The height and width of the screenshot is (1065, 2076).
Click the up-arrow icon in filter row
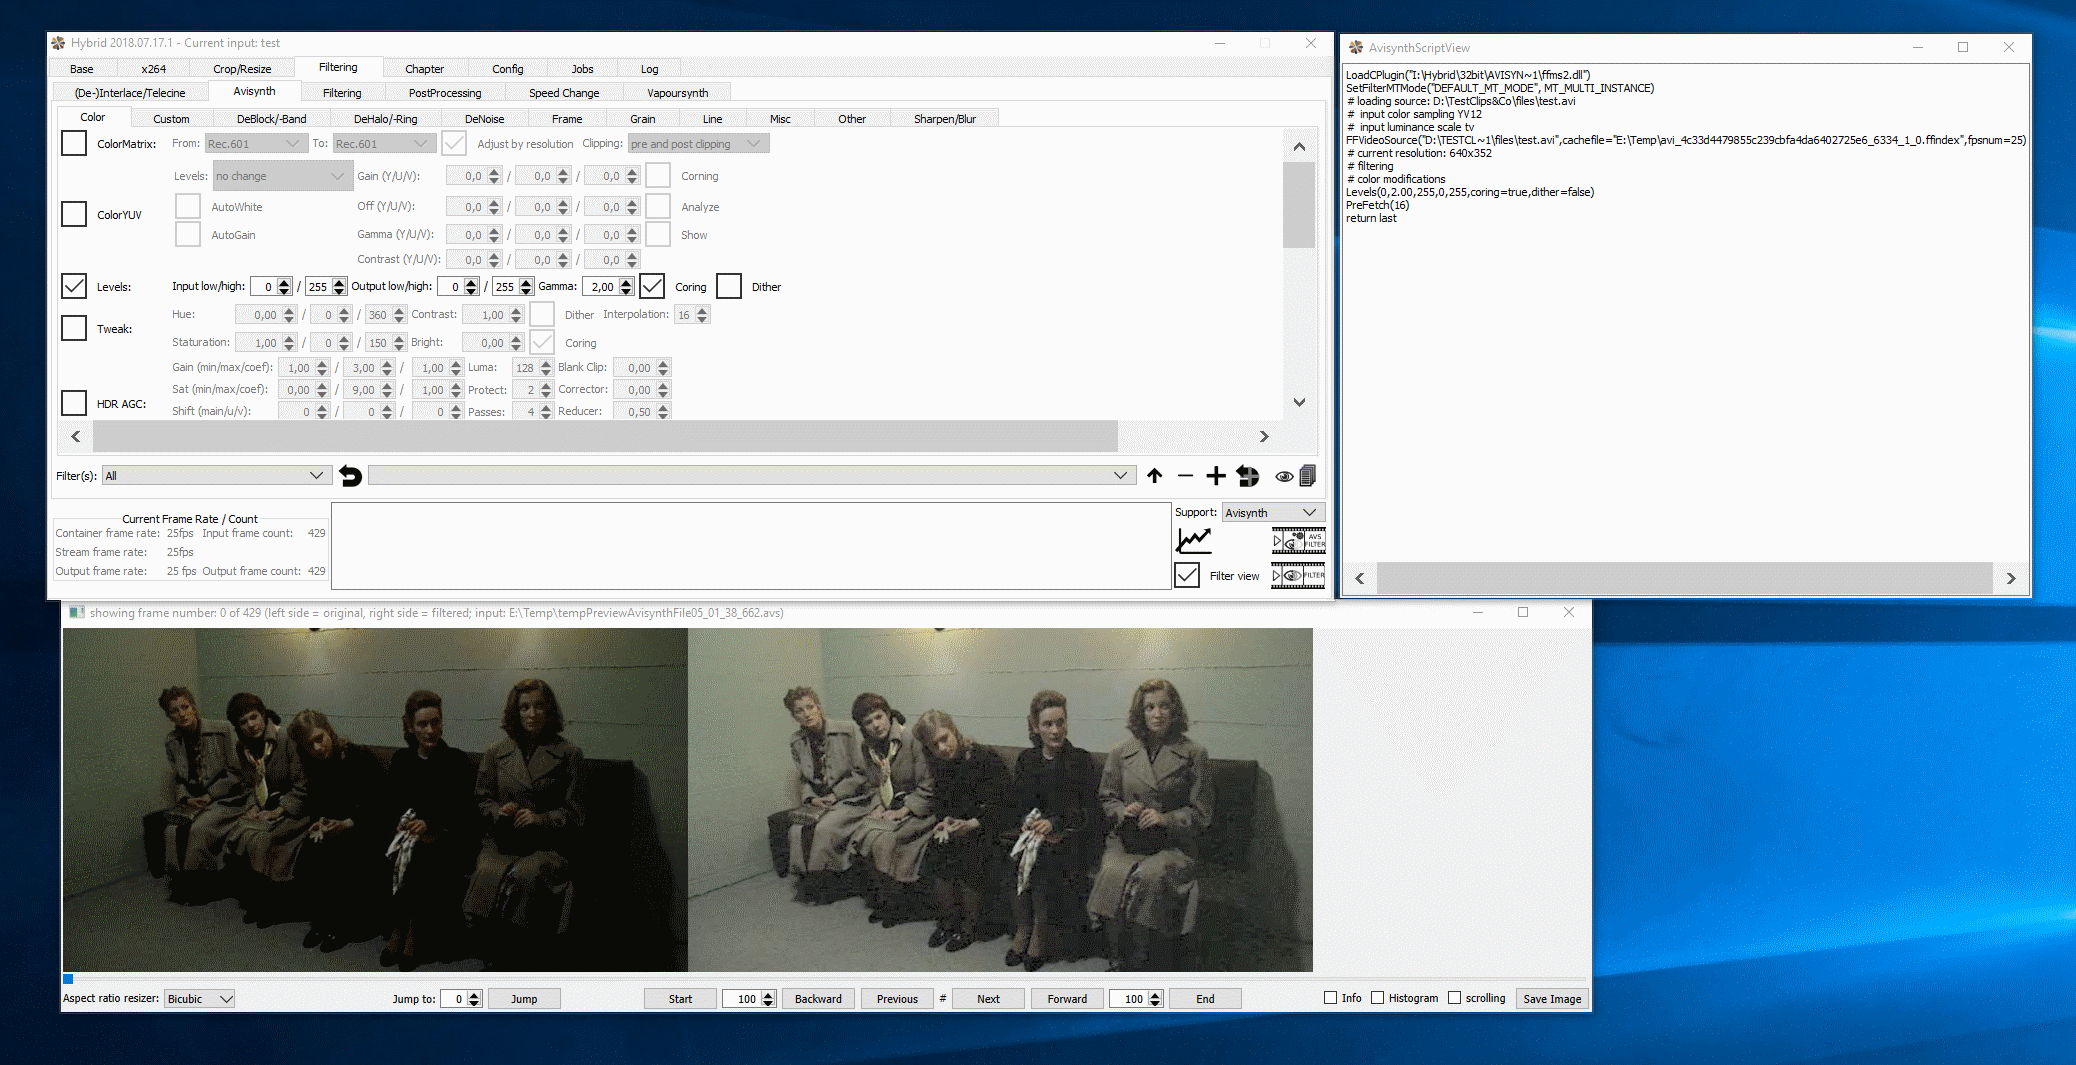pyautogui.click(x=1155, y=476)
